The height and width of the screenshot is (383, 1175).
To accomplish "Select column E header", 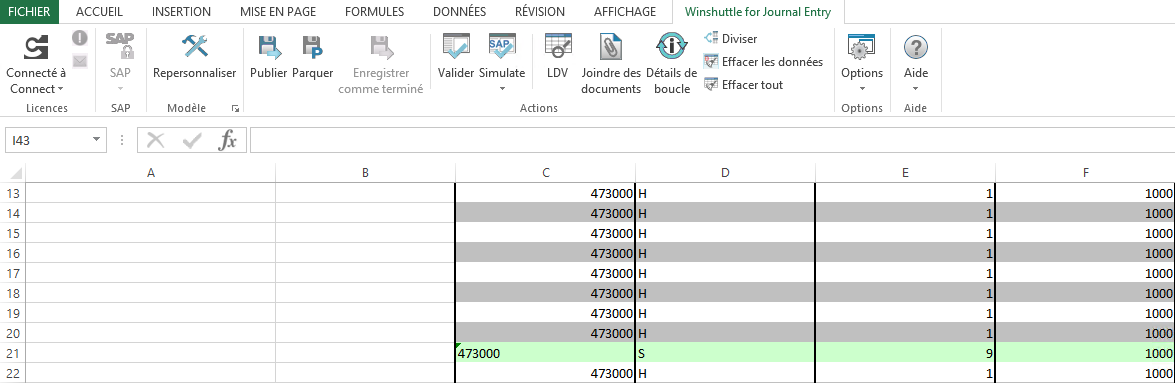I will [905, 173].
